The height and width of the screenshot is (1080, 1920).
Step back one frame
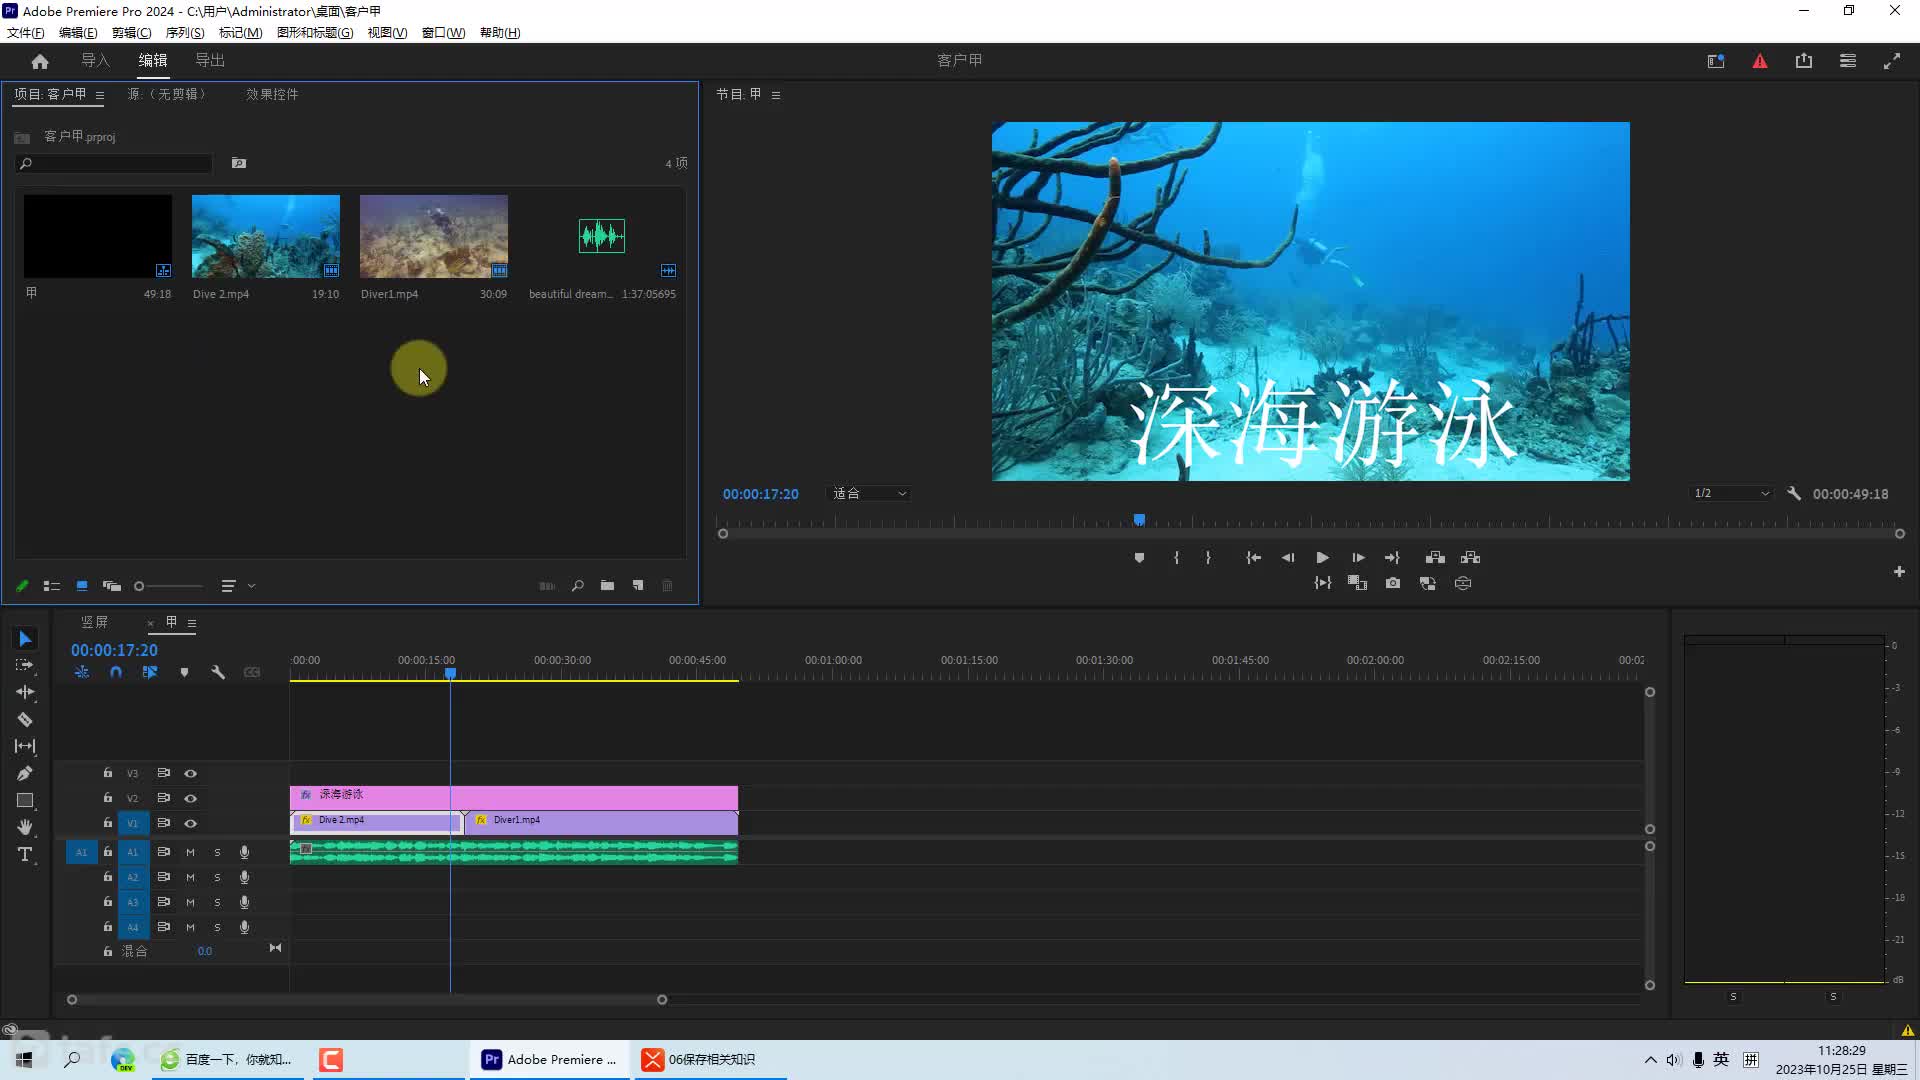[1288, 558]
